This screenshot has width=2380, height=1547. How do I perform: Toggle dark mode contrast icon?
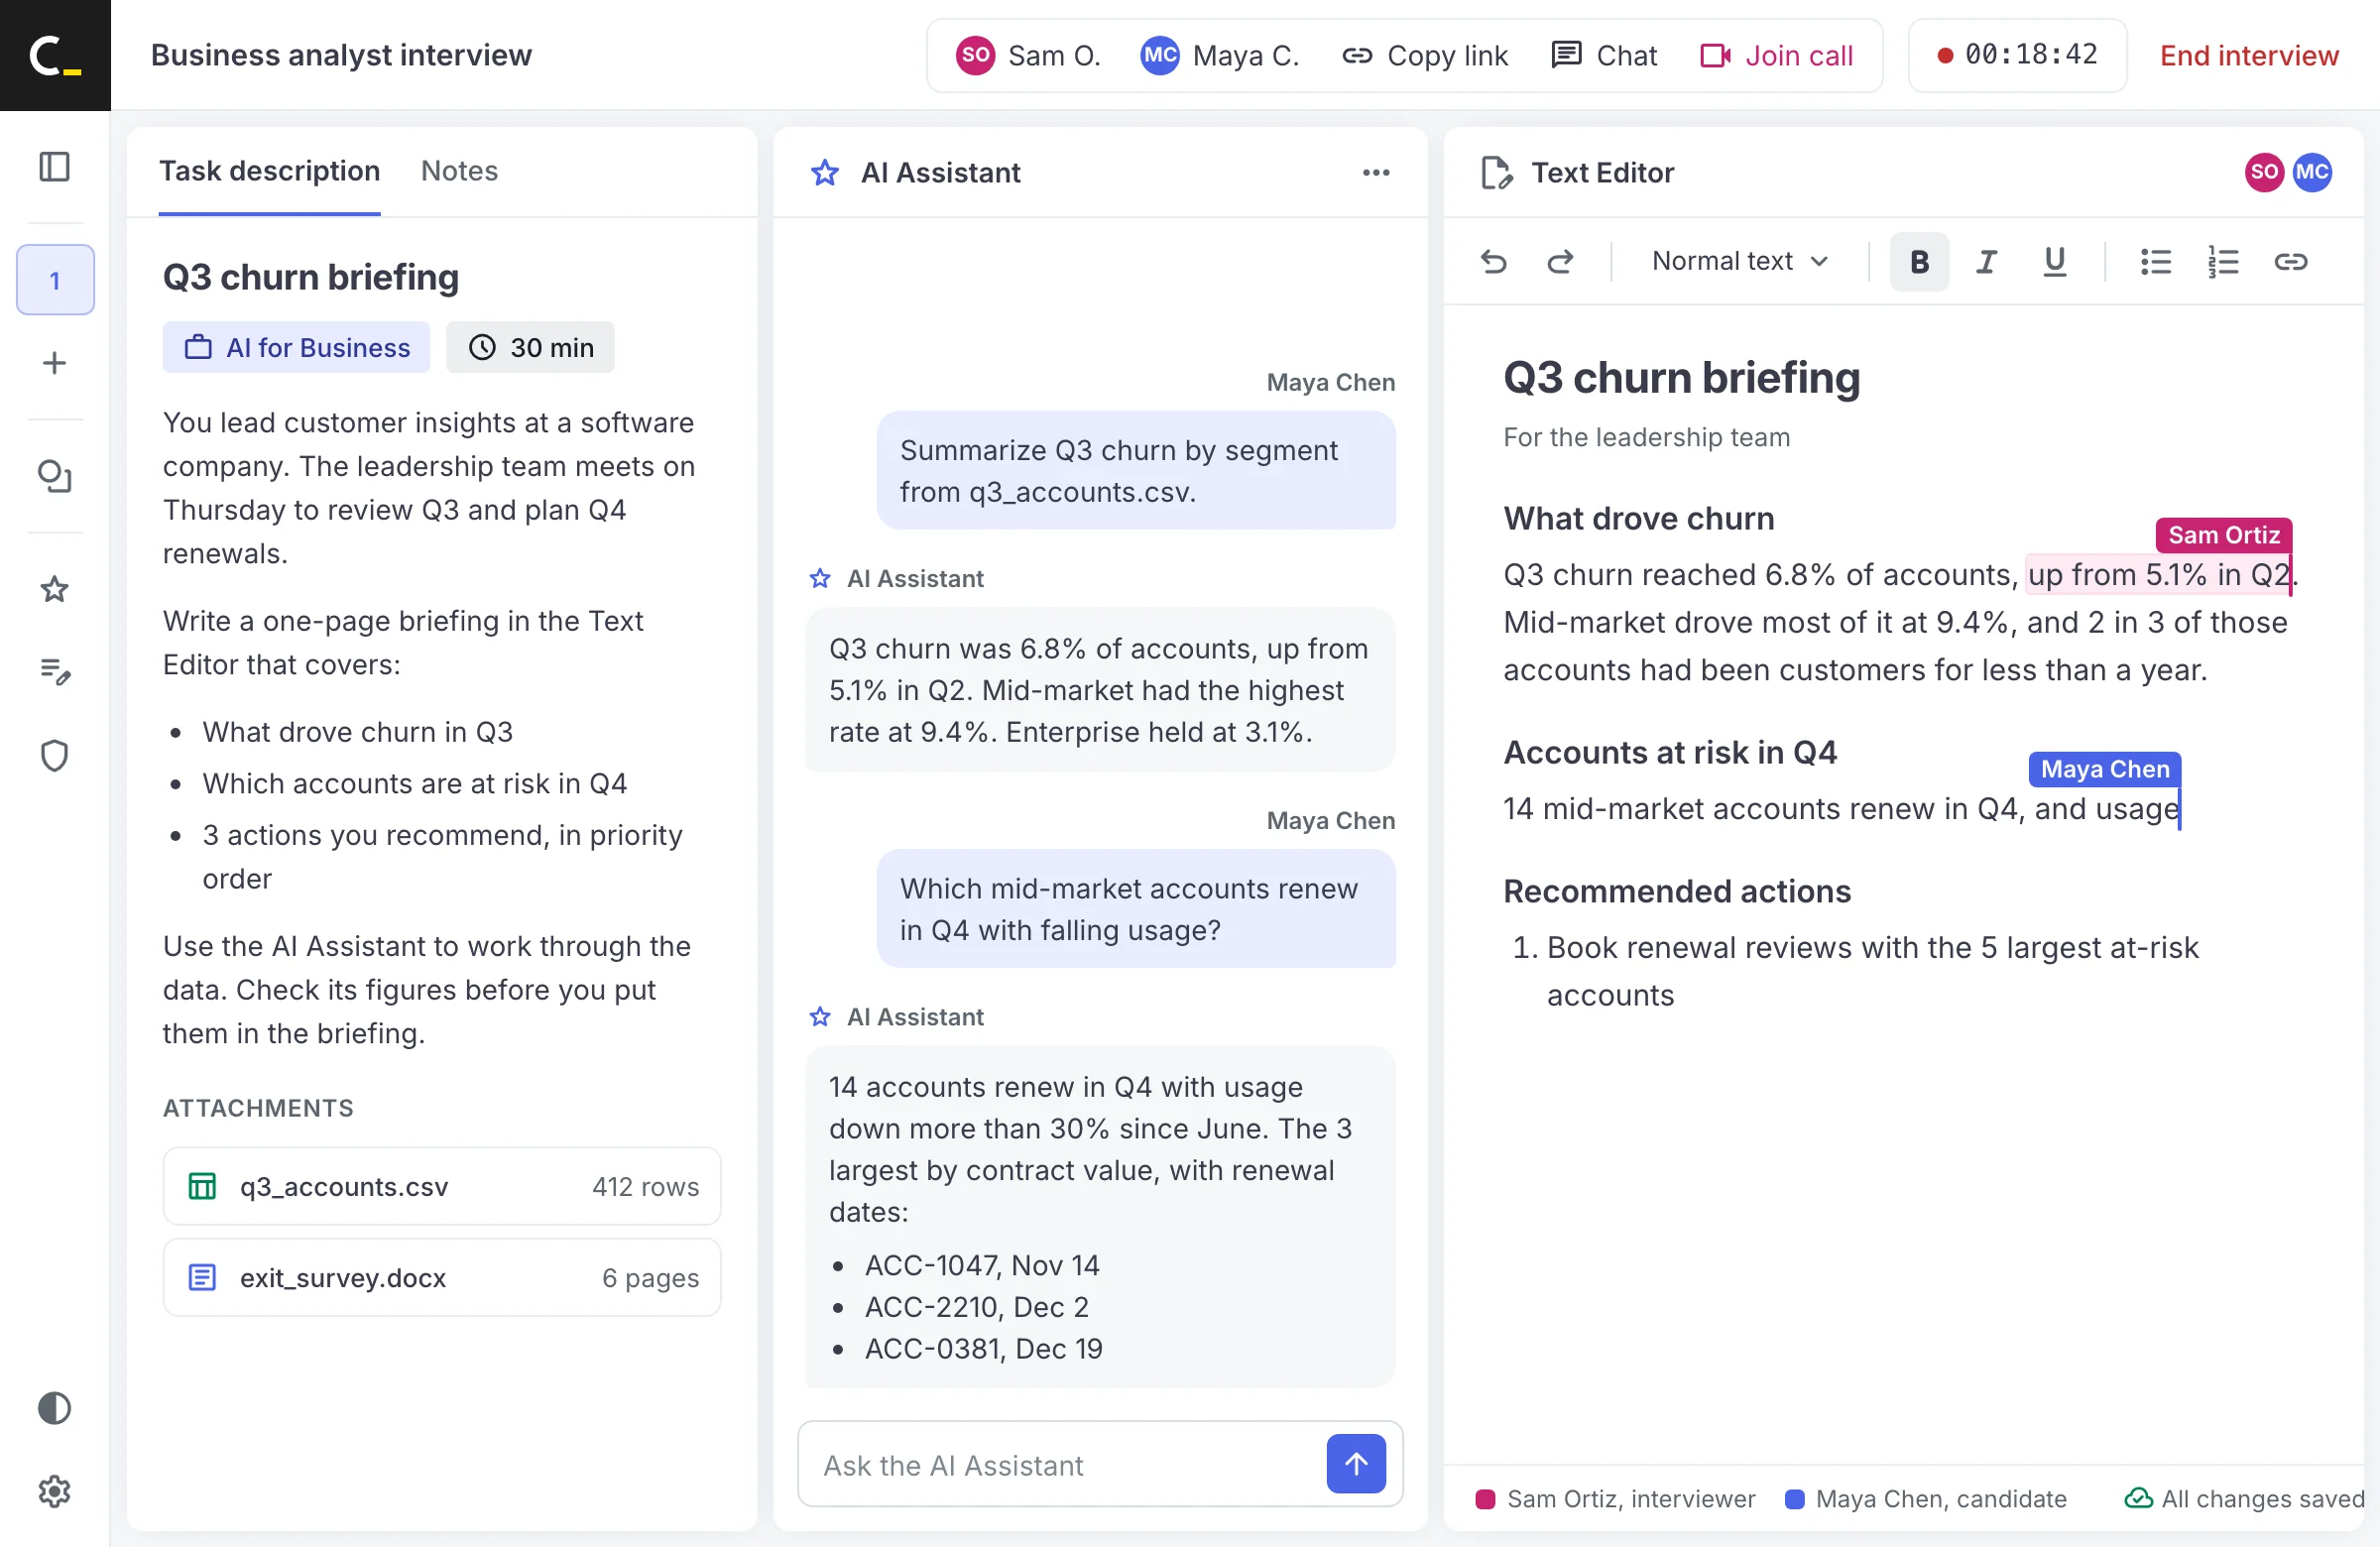point(54,1408)
